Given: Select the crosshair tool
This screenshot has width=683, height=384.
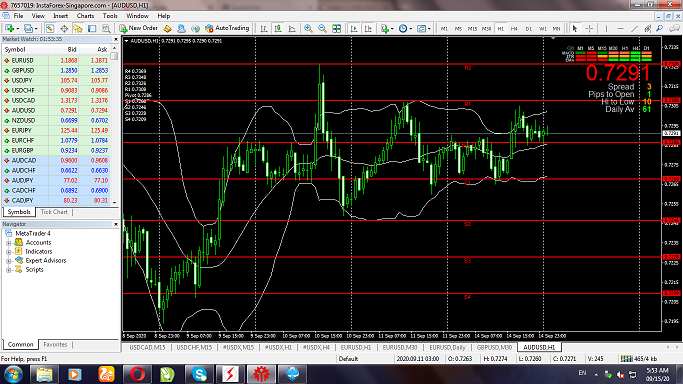Looking at the screenshot, I should point(589,28).
